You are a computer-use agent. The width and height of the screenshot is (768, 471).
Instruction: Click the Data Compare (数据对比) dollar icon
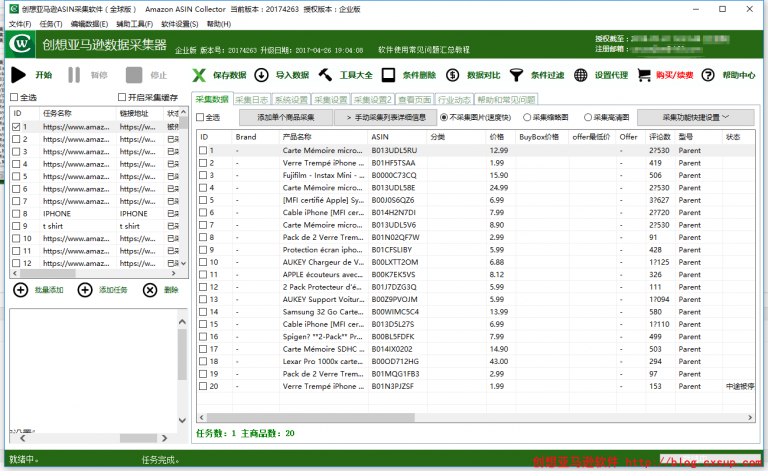[453, 75]
